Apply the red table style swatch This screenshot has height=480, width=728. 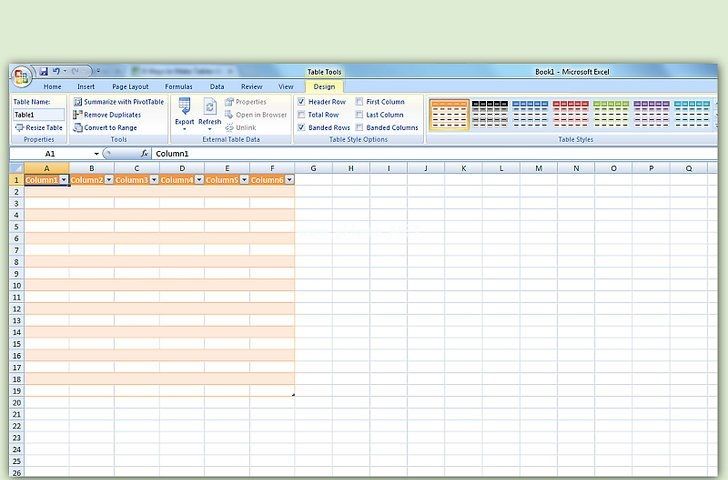(571, 116)
